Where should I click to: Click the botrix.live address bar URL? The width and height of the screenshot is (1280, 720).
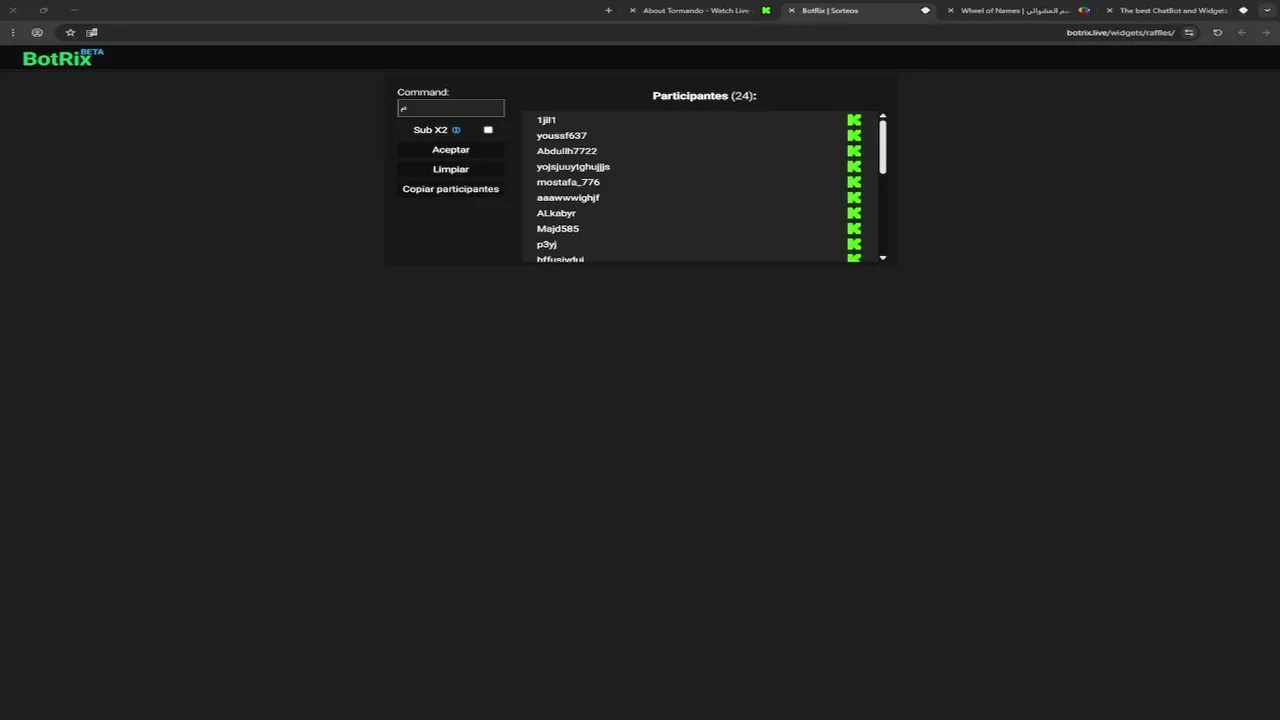[1120, 32]
